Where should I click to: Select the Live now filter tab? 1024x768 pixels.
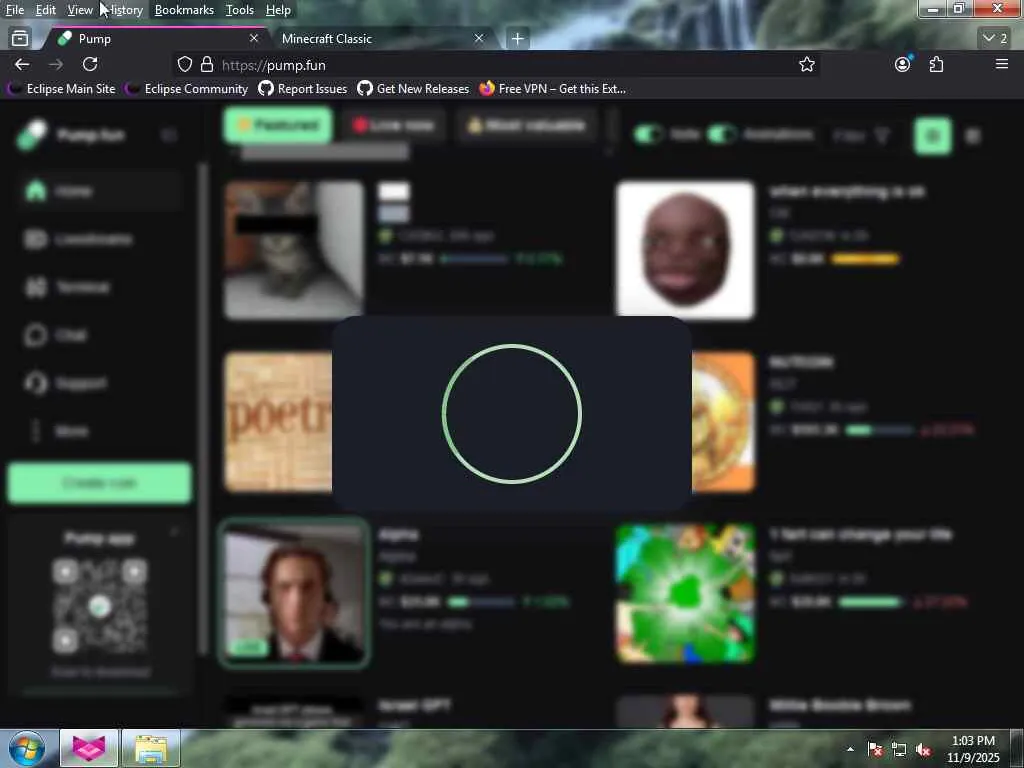pos(393,125)
